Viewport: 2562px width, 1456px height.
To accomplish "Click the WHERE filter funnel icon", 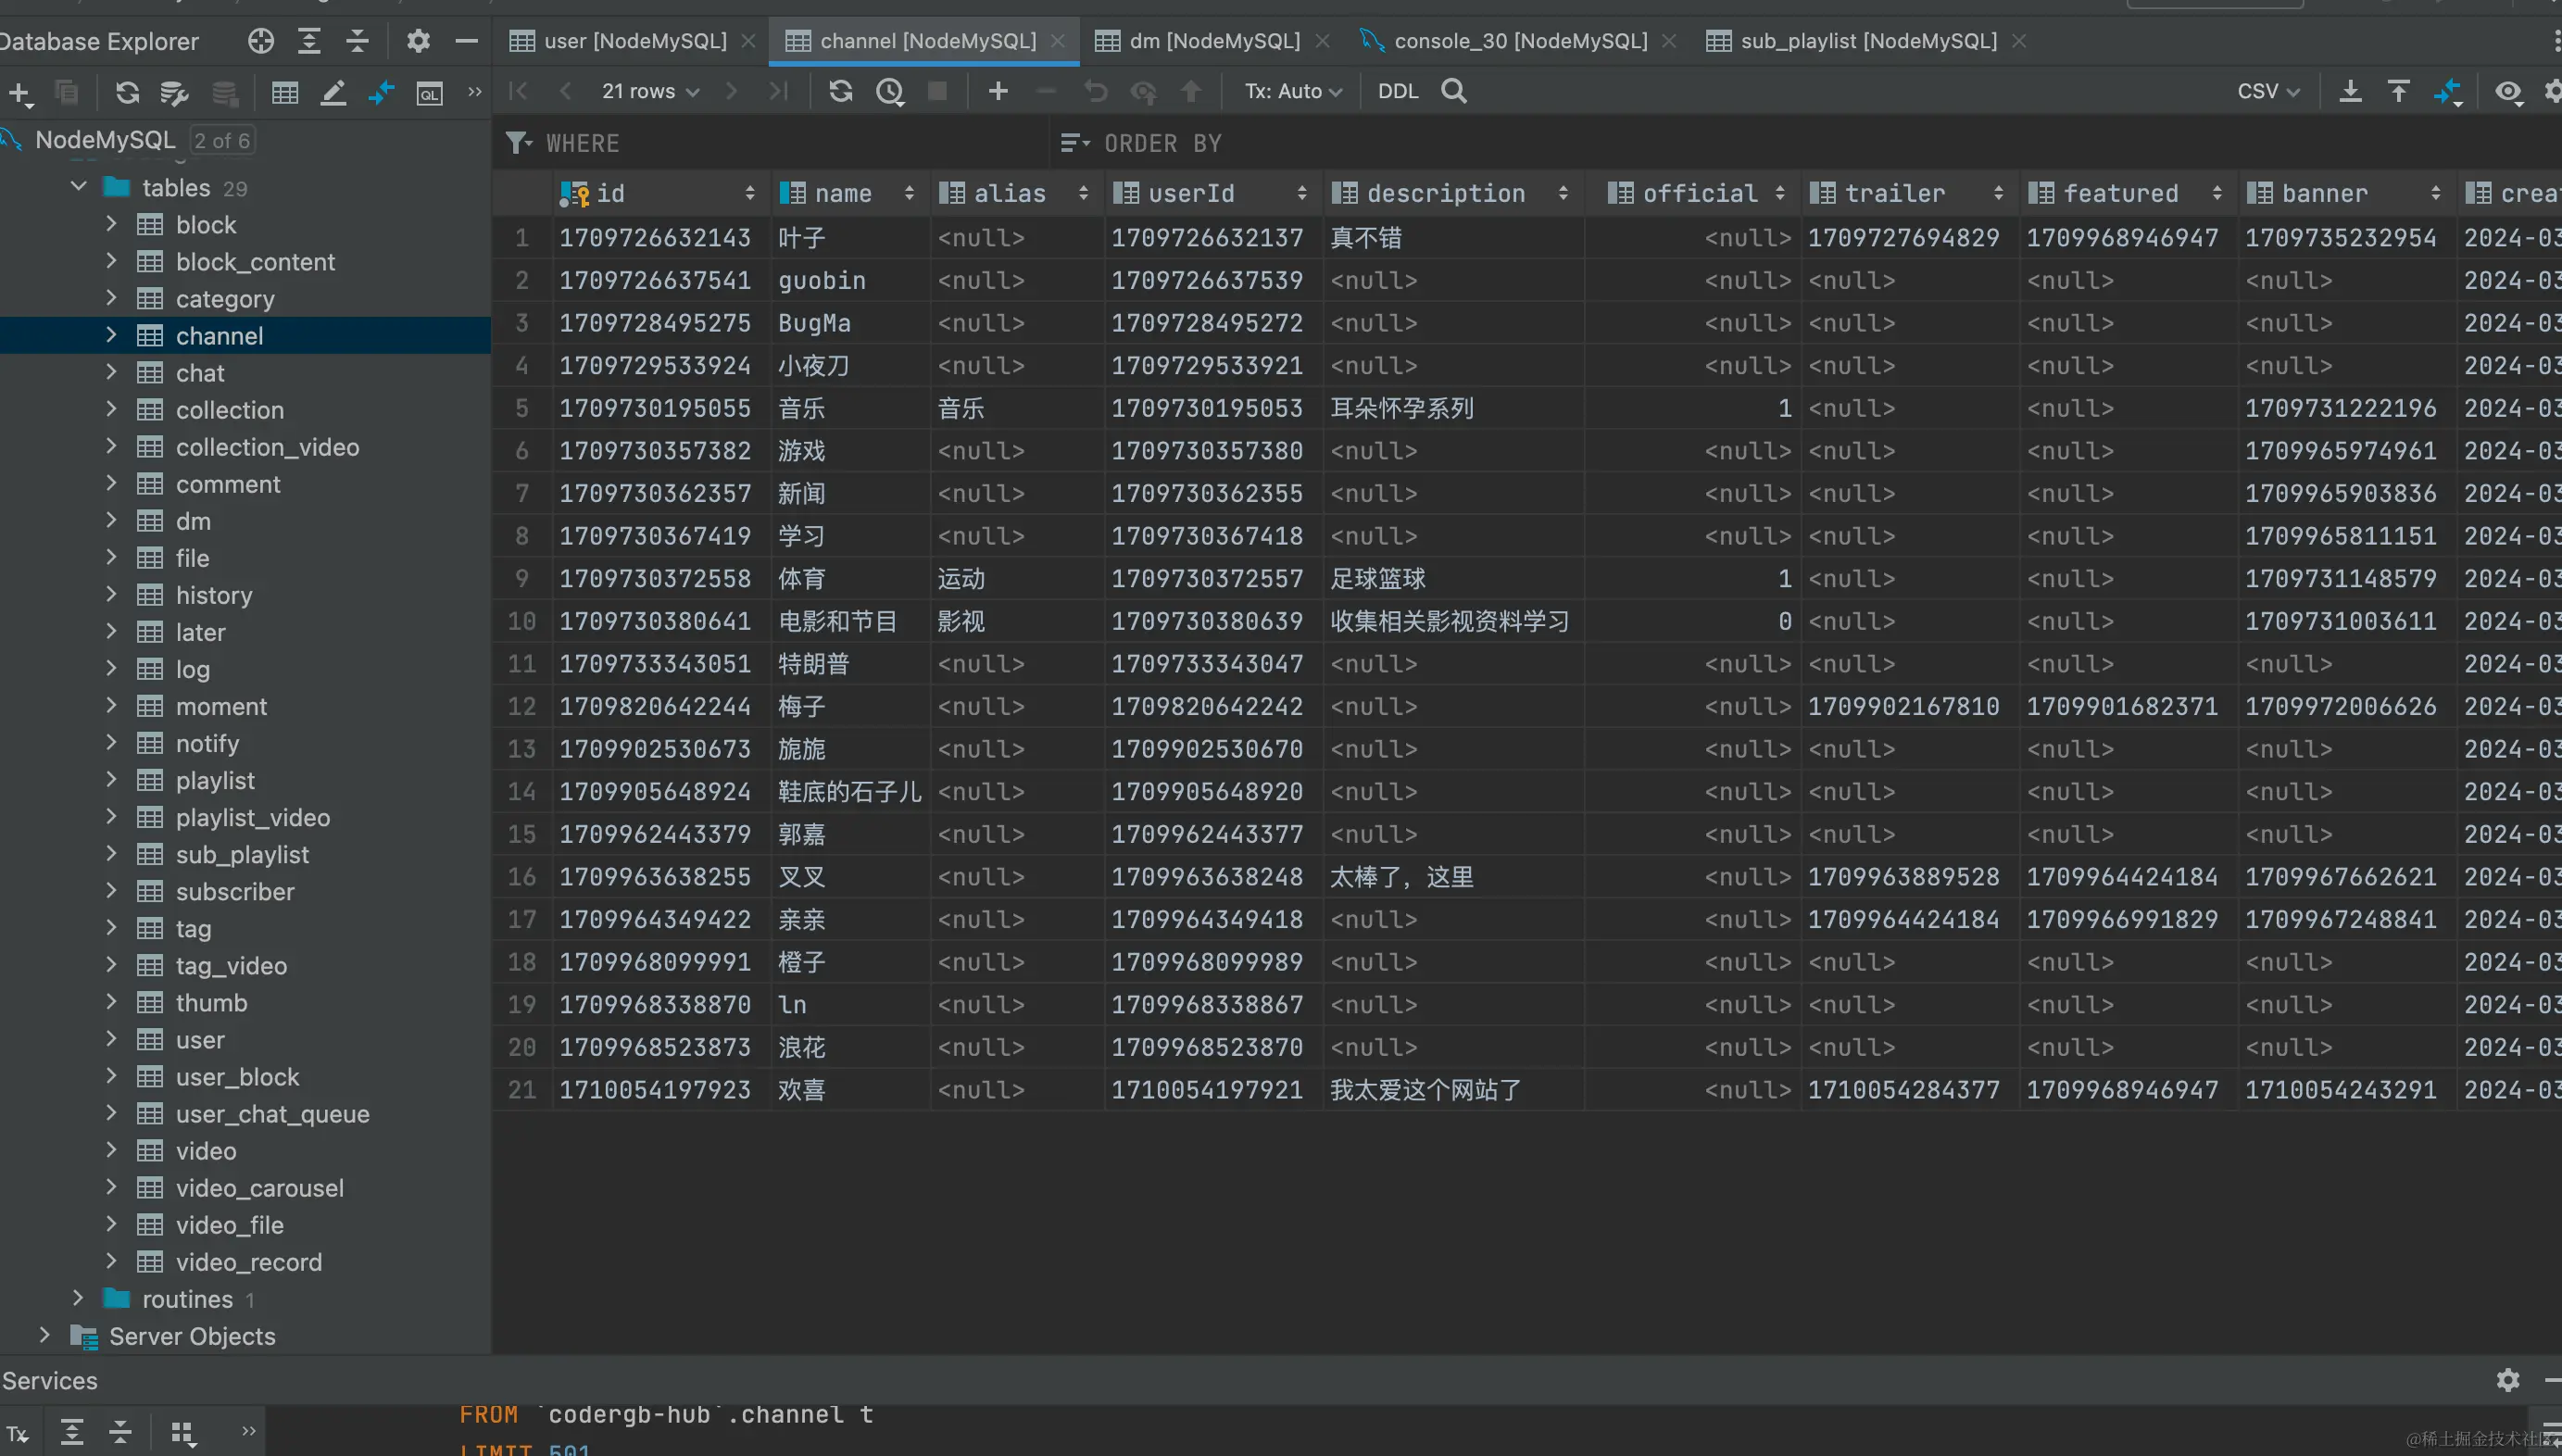I will pos(518,143).
